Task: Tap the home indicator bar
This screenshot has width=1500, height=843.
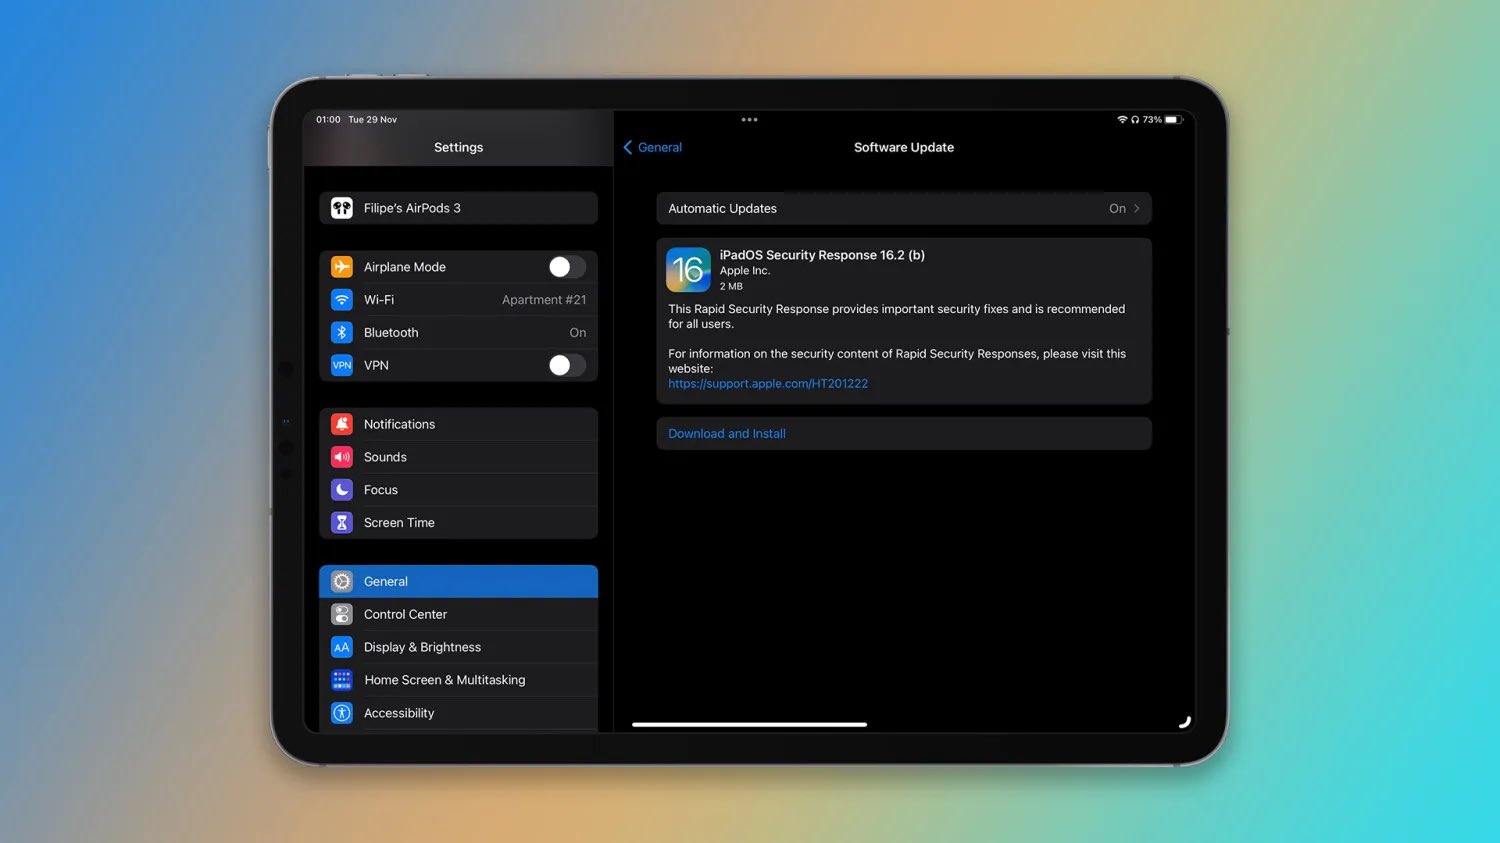Action: (x=749, y=724)
